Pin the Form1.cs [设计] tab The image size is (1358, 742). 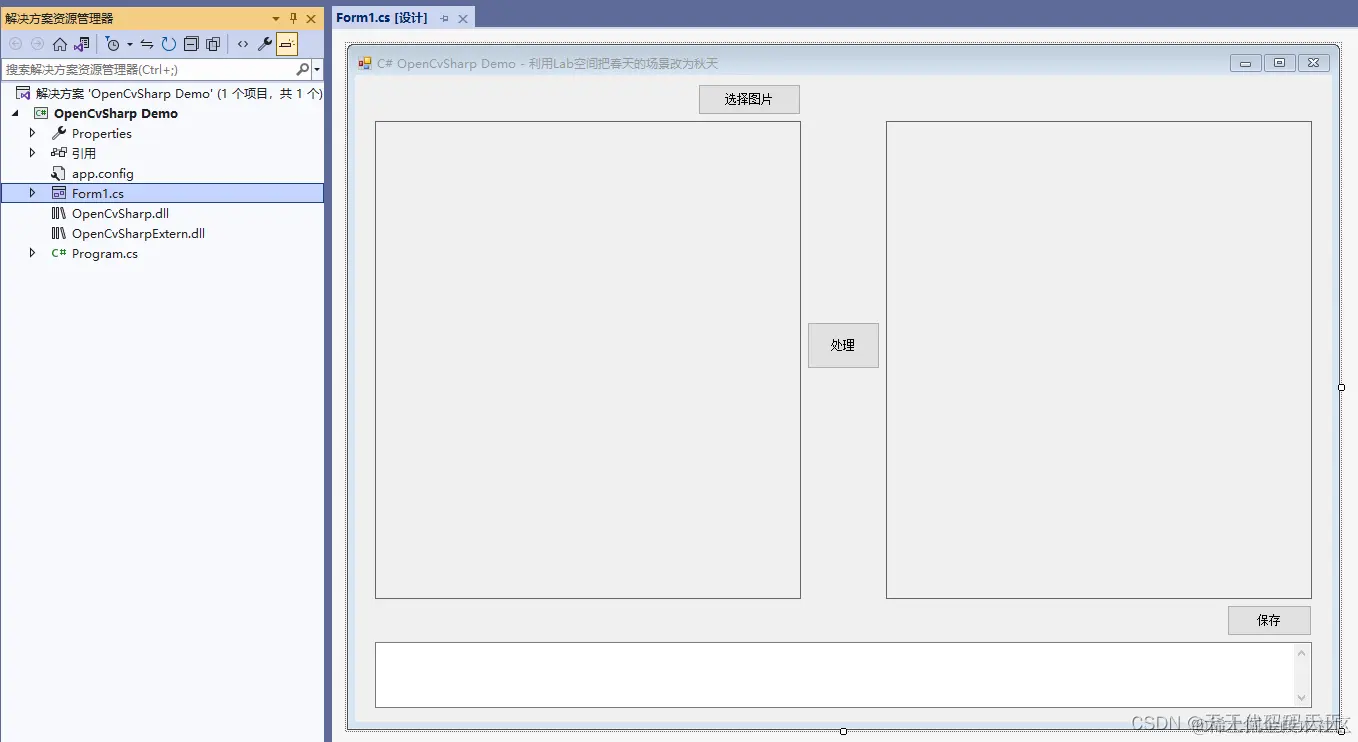click(x=445, y=19)
